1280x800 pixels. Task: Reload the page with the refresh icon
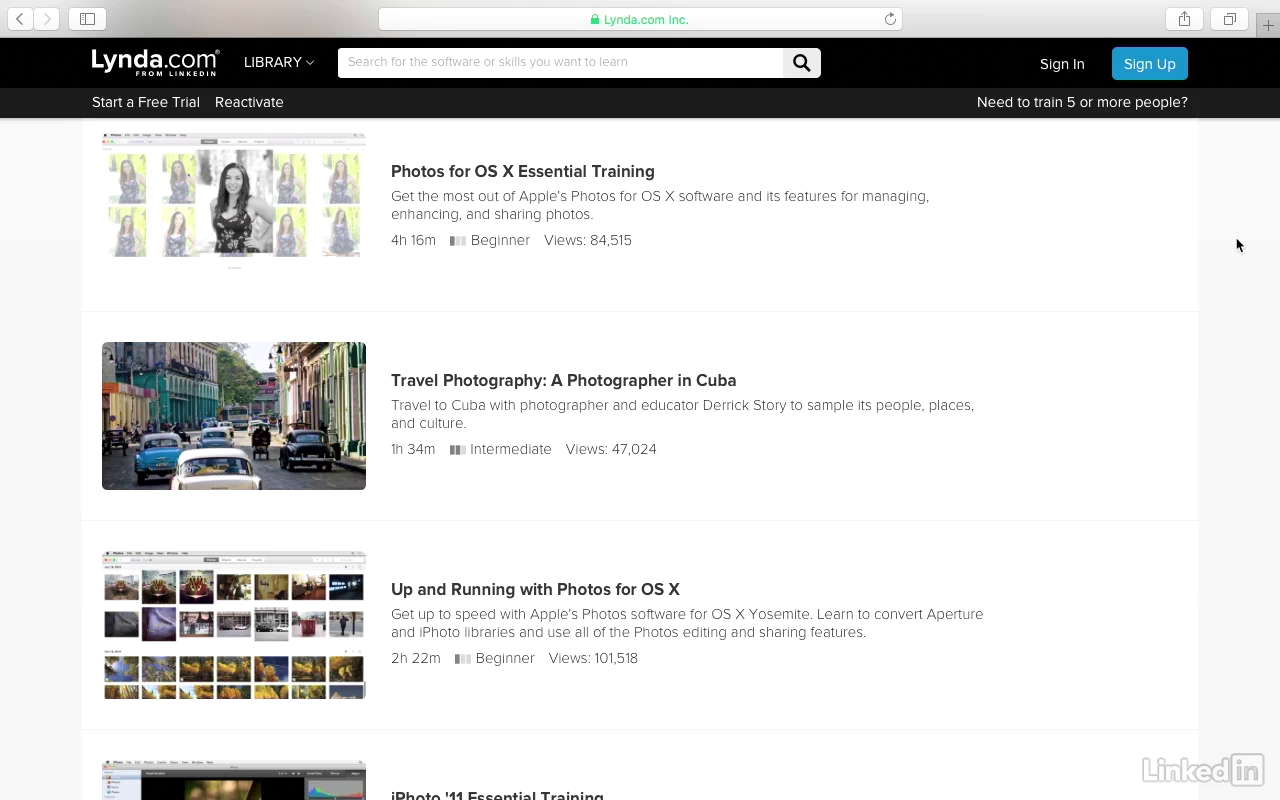tap(890, 19)
